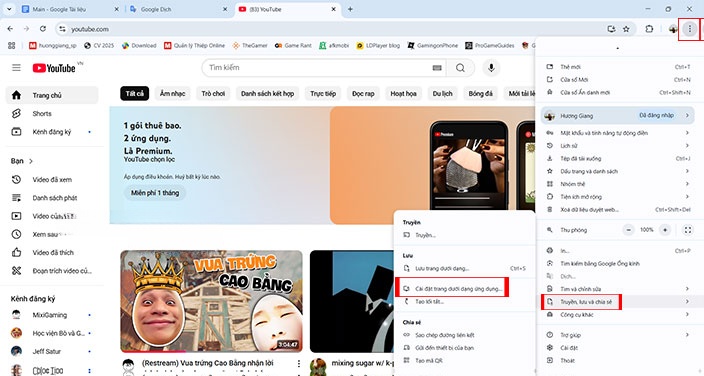This screenshot has height=376, width=704.
Task: Expand the Nhóm thẻ submenu
Action: click(x=687, y=184)
